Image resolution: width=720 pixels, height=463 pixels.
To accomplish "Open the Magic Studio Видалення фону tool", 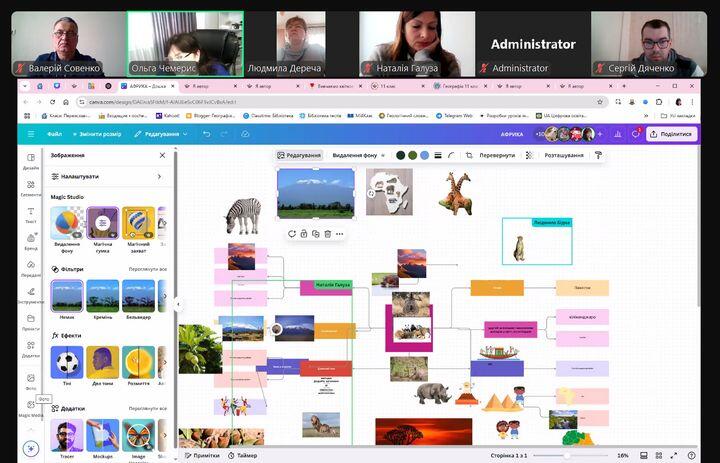I will 67,223.
